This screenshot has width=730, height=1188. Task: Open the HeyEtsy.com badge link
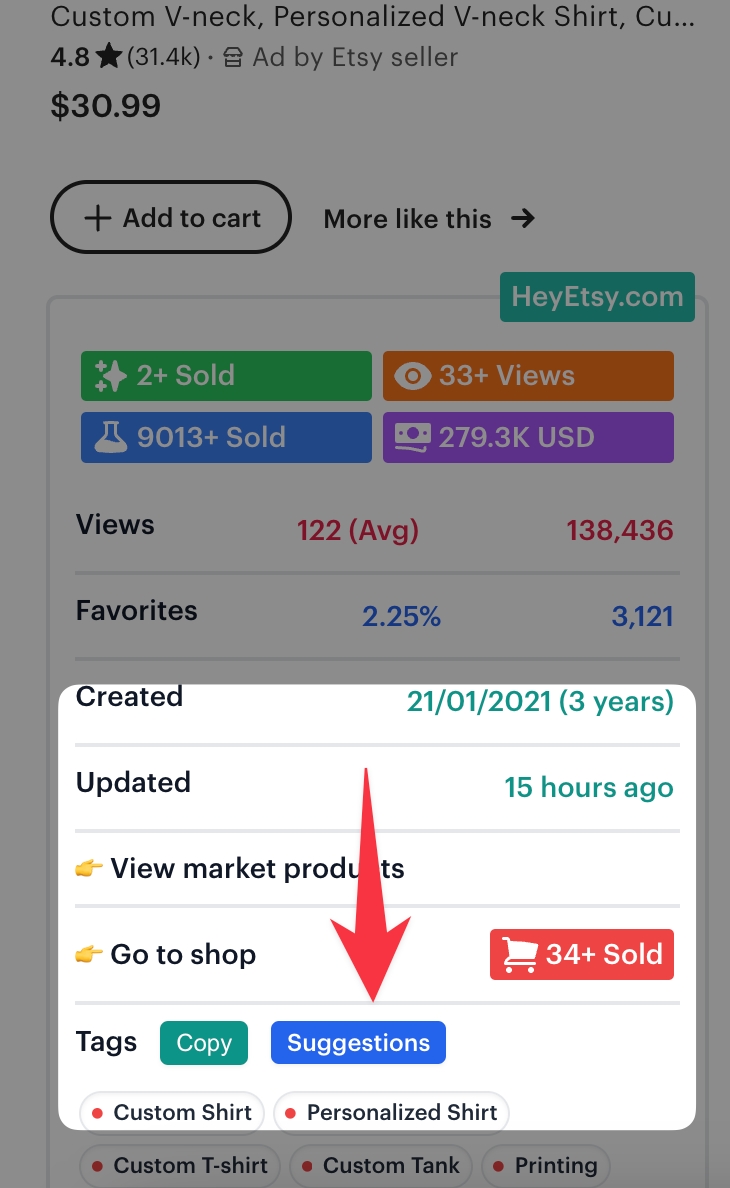597,297
